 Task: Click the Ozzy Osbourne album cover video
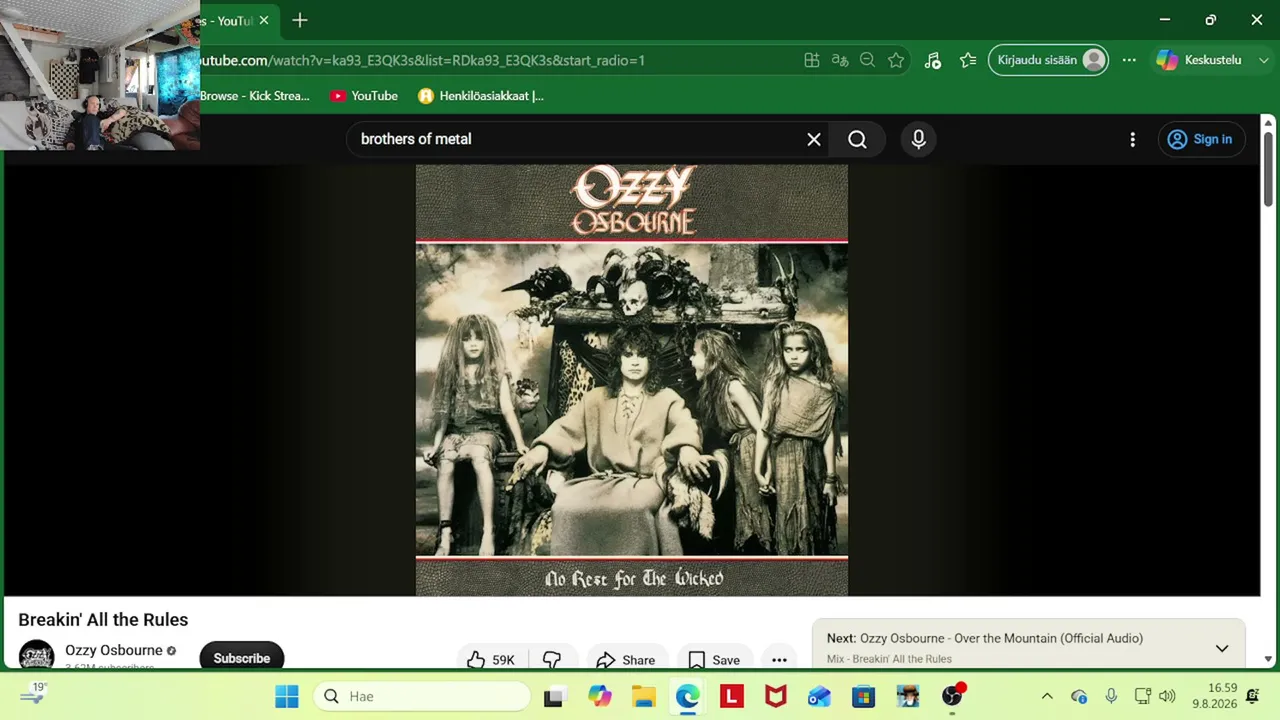pyautogui.click(x=632, y=380)
